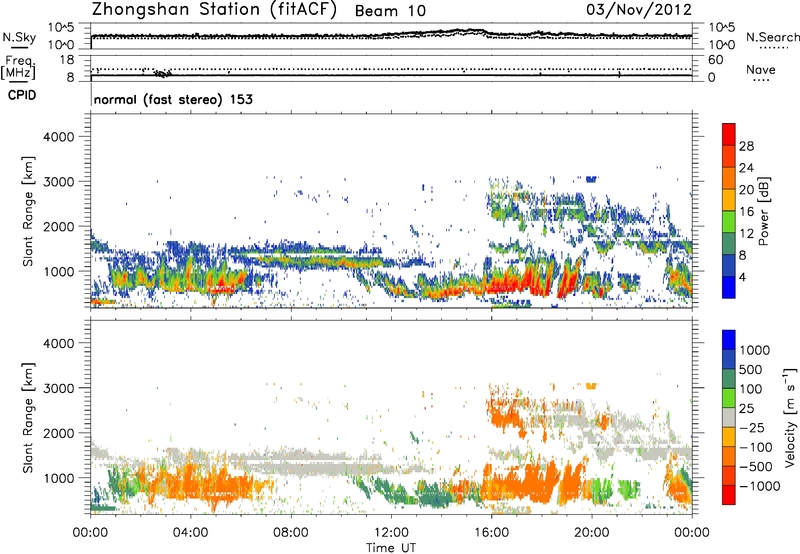This screenshot has height=554, width=800.
Task: Select the "Beam 10" label
Action: (x=390, y=11)
